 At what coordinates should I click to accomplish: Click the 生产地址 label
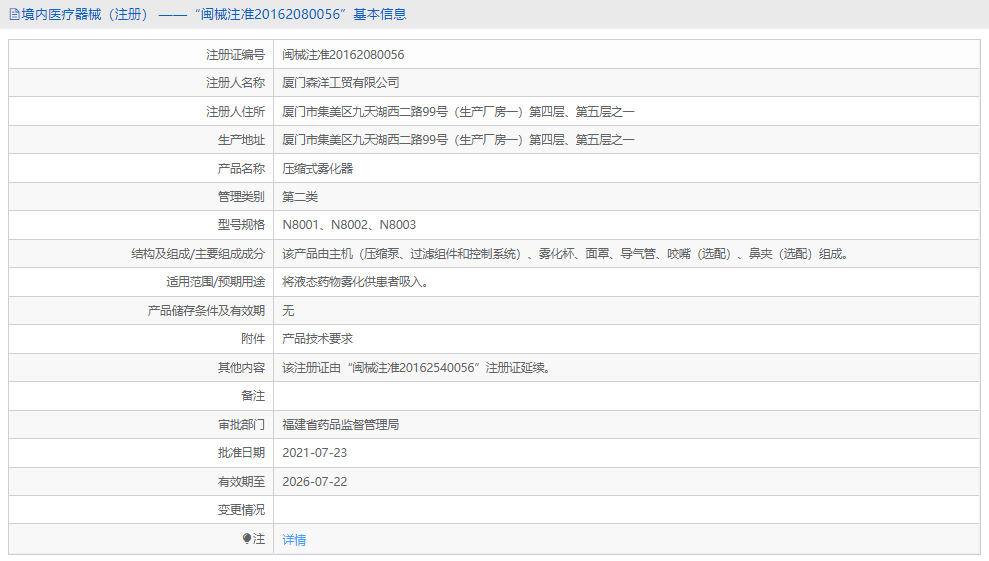pos(242,139)
